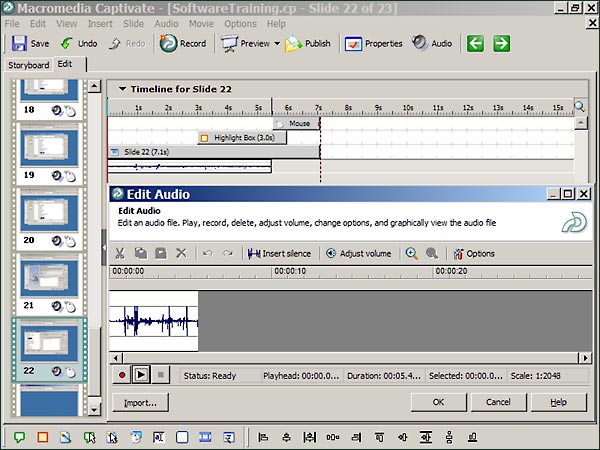
Task: Click the Paste icon in Edit Audio
Action: [161, 253]
